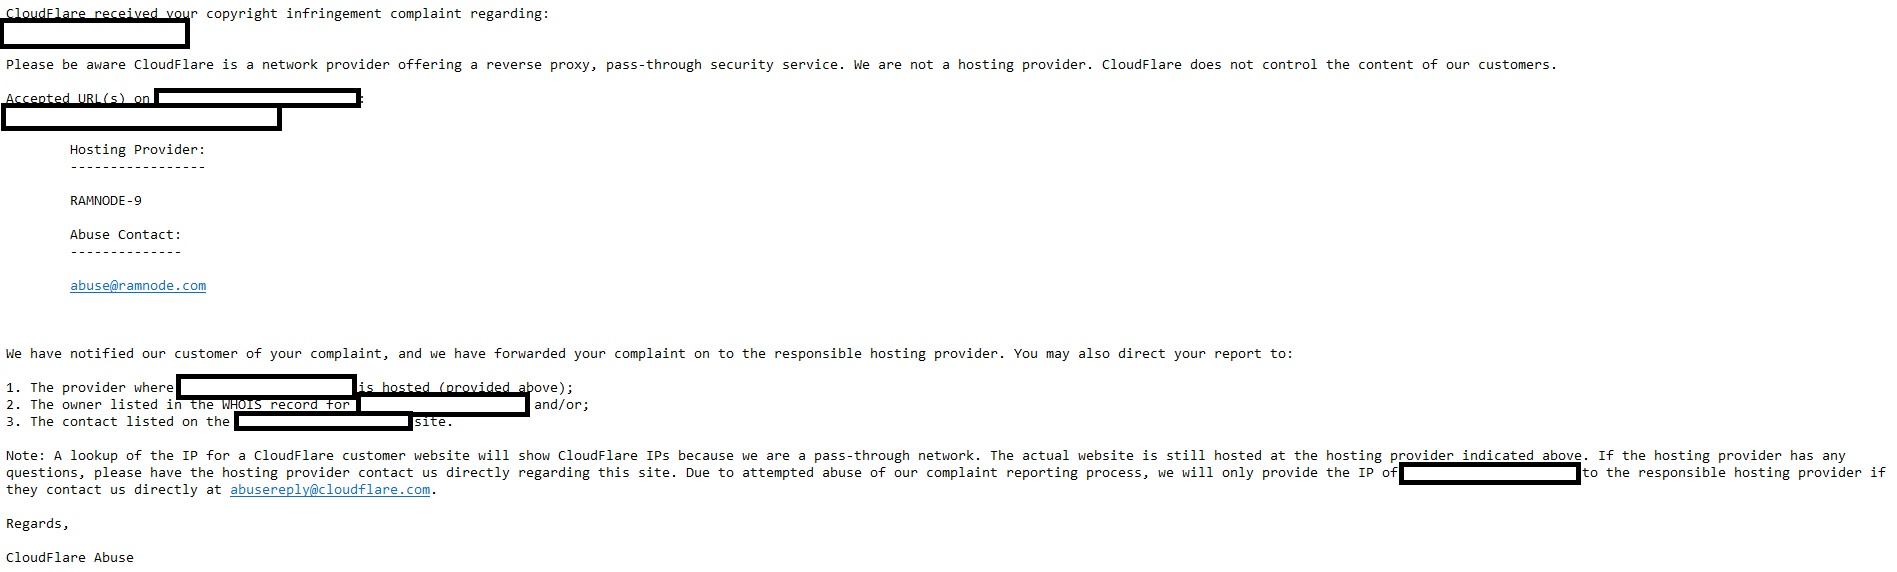Click the CloudFlare Abuse signature text
1897x572 pixels.
[70, 557]
